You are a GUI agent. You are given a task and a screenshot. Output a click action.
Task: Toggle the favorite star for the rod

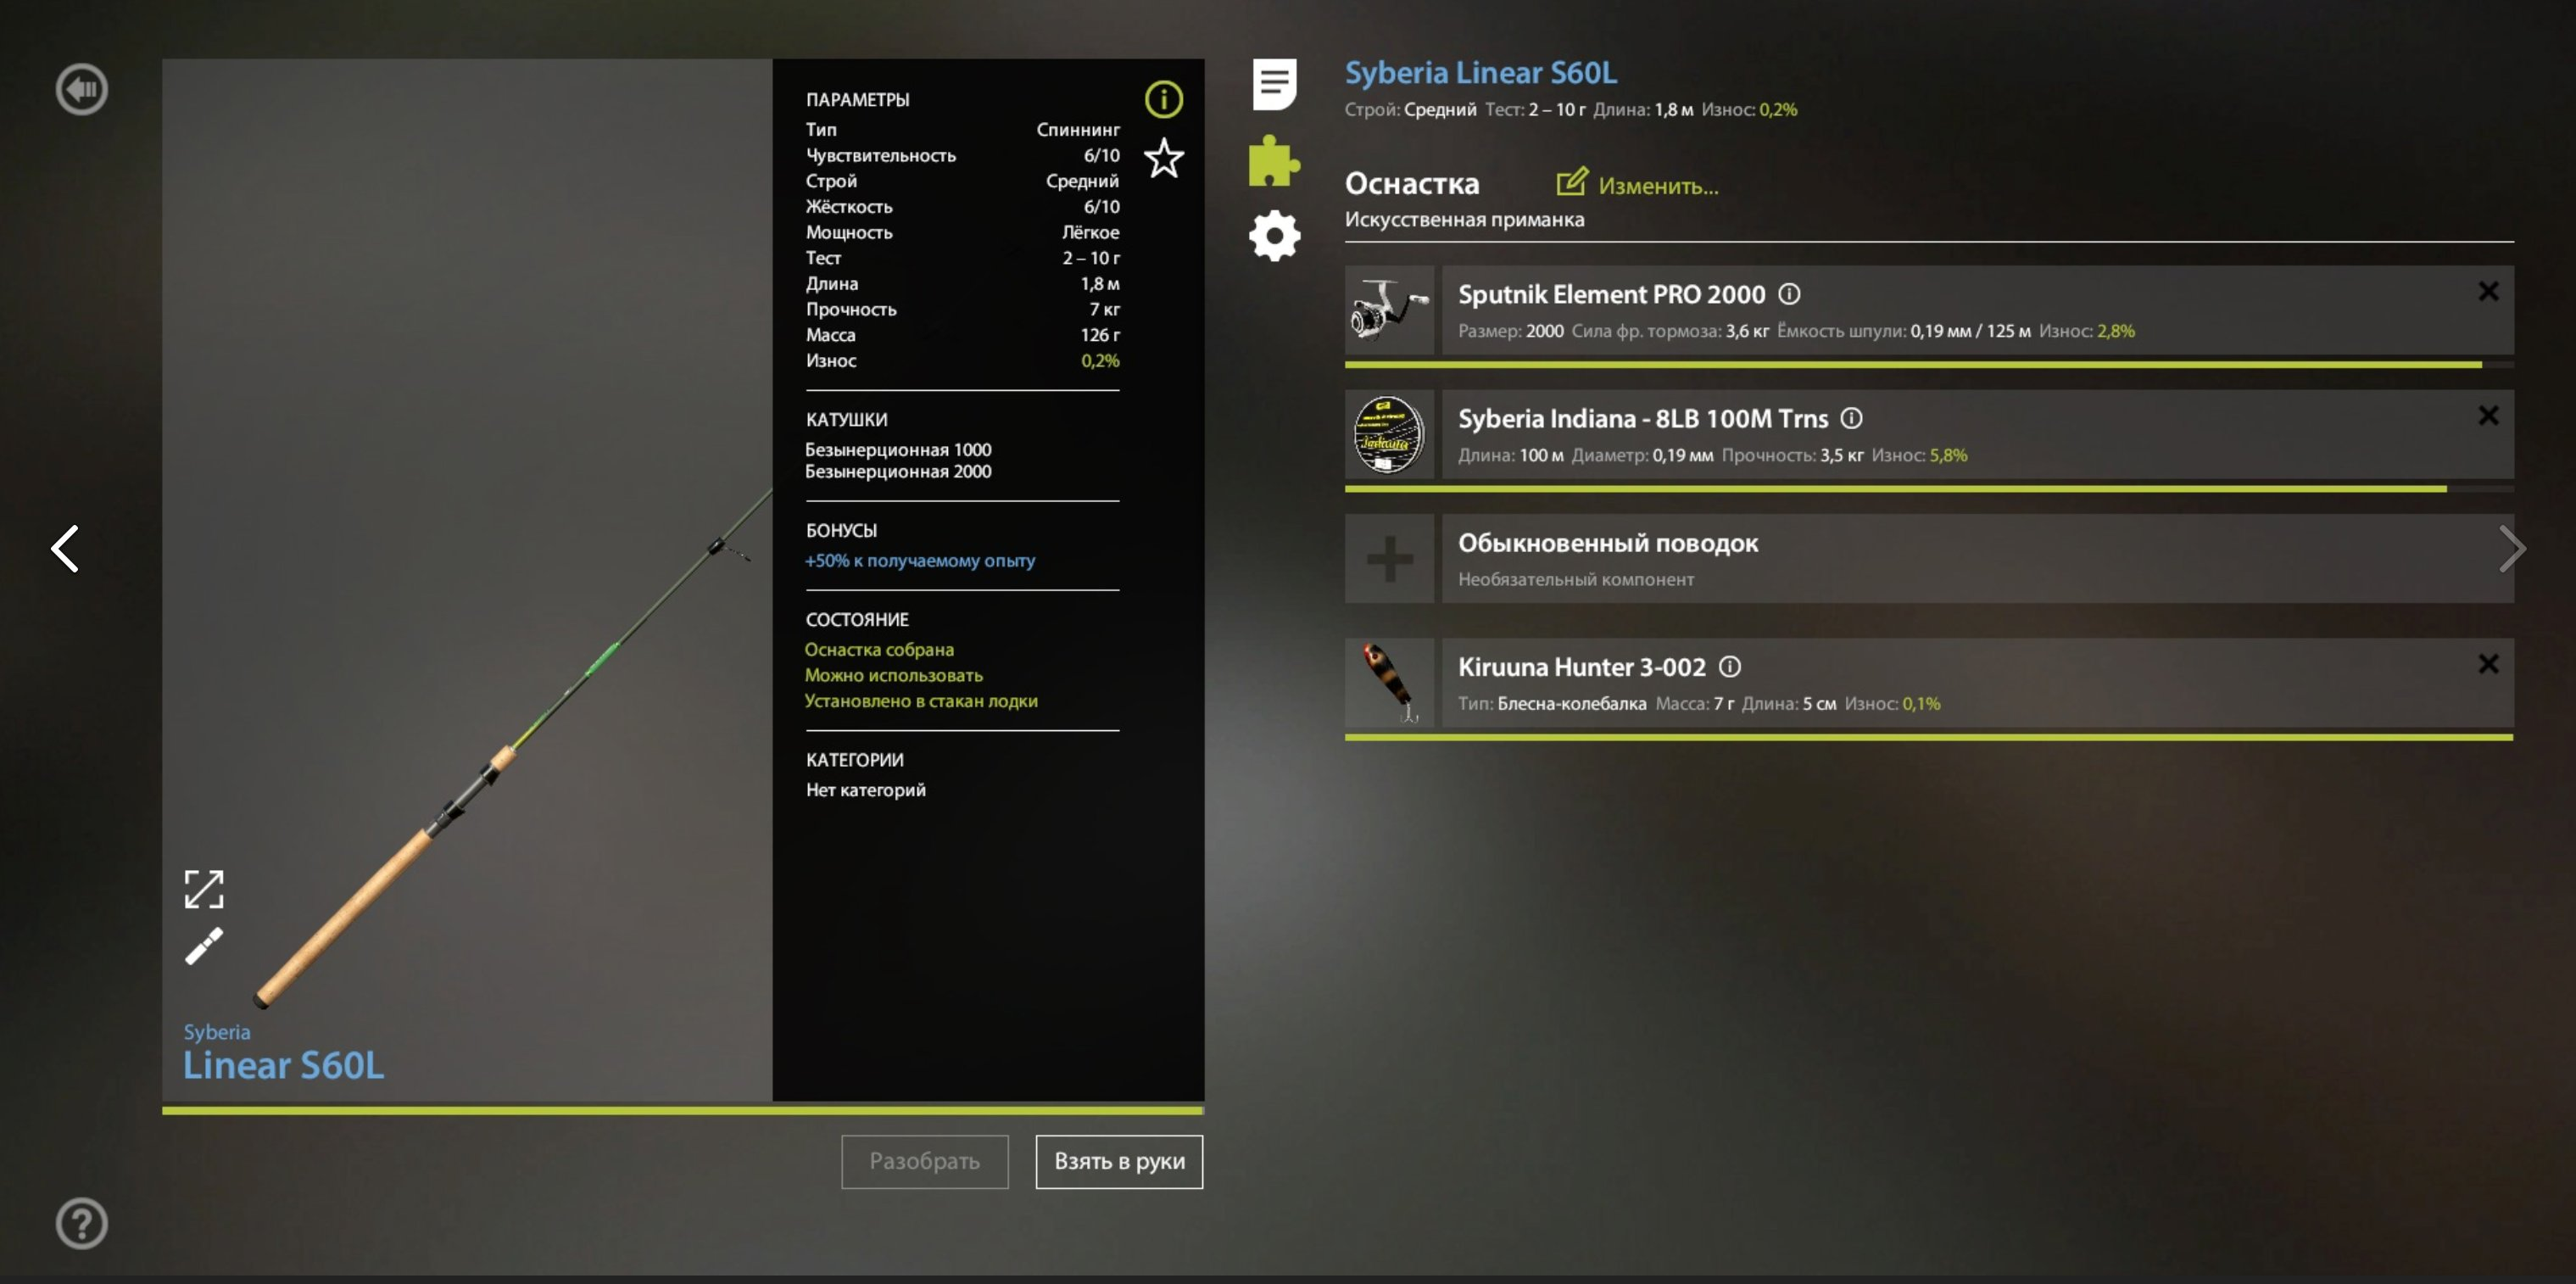[x=1163, y=158]
